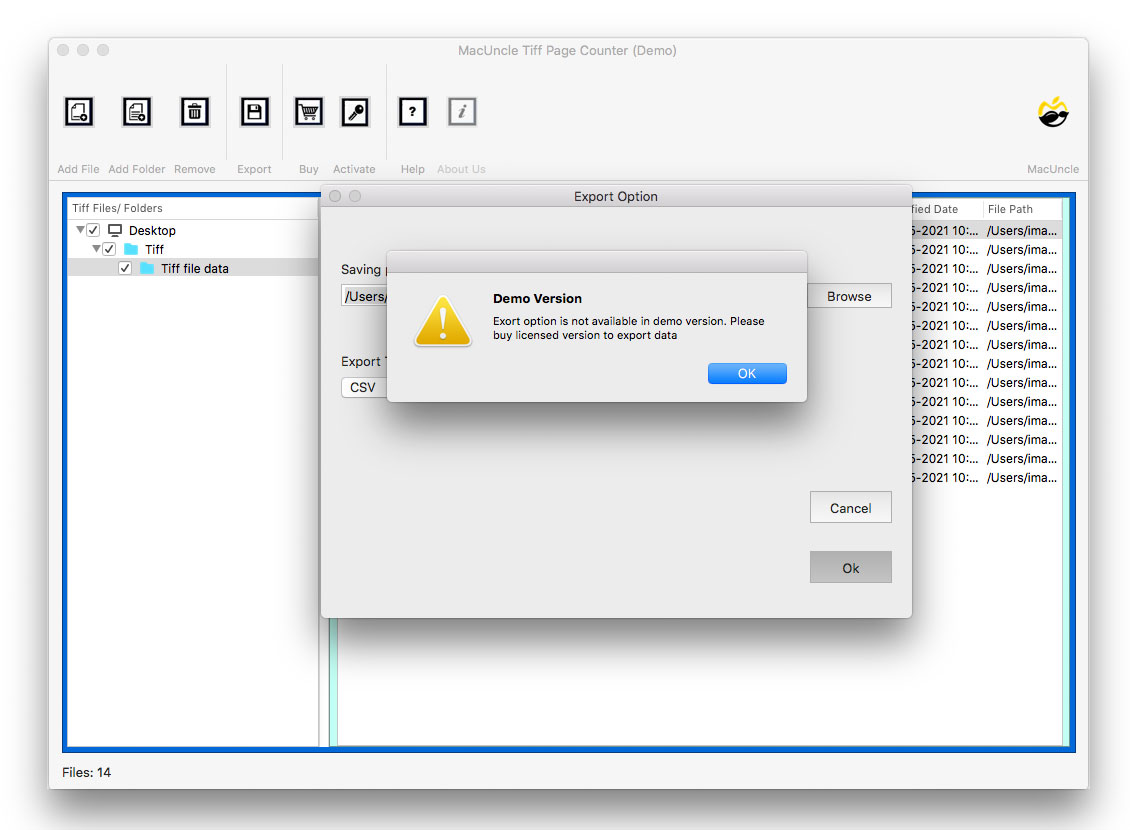Click the About Us info icon

[x=462, y=112]
